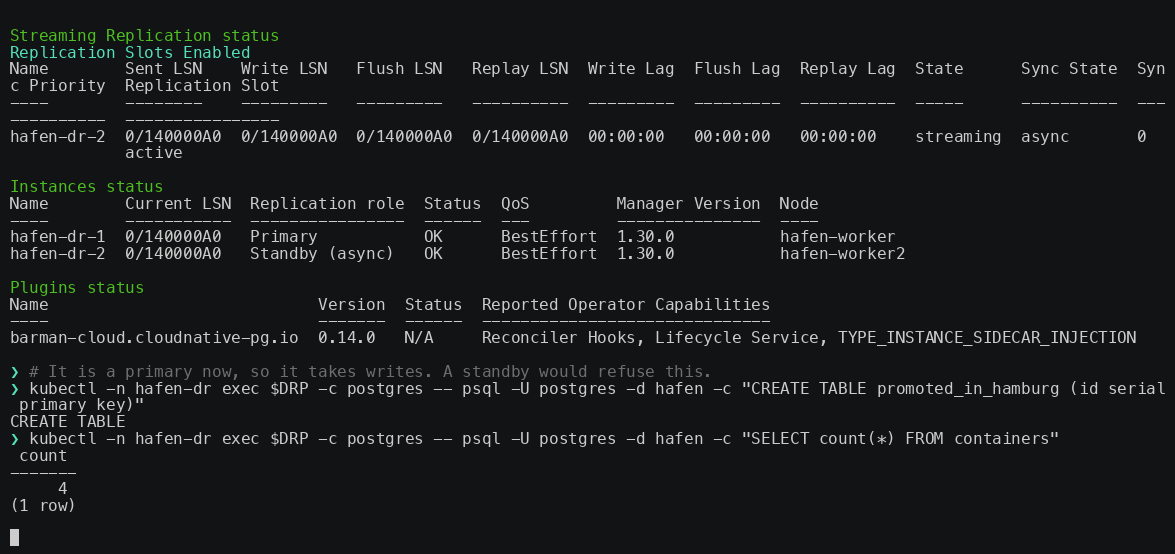
Task: Click hafen-dr-2 in the streaming replication row
Action: (x=58, y=136)
